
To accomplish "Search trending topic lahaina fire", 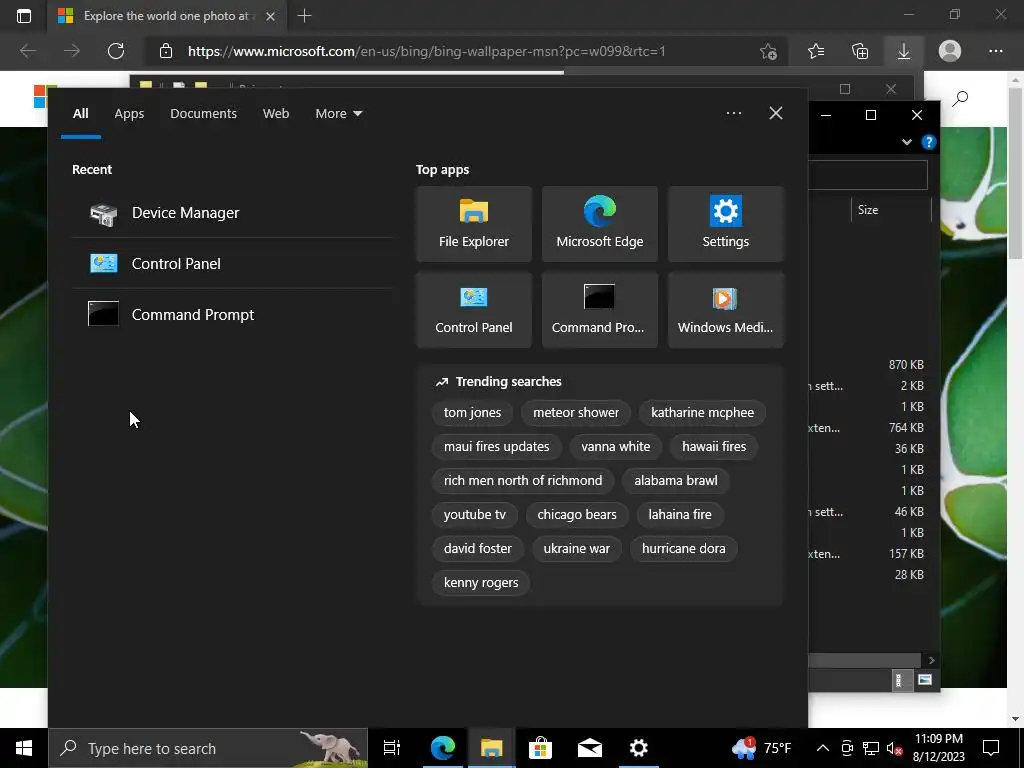I will (679, 515).
